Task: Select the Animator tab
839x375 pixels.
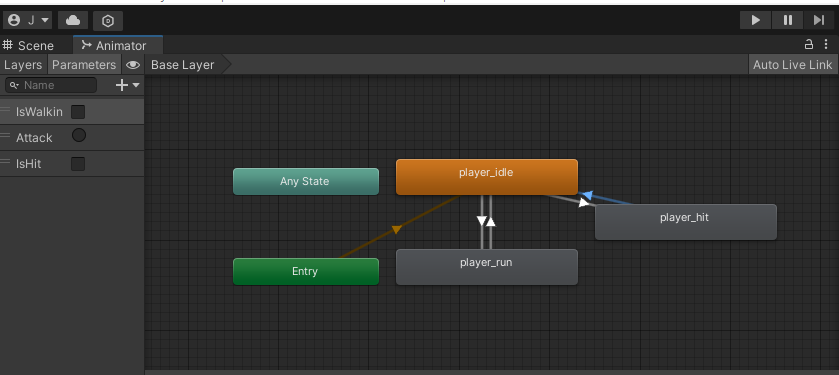Action: tap(118, 45)
